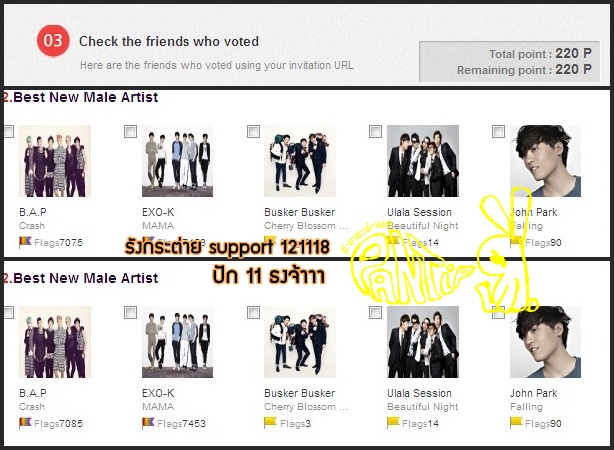Screen dimensions: 614x450
Task: Open the EXO-K photo in bottom row
Action: tap(177, 342)
